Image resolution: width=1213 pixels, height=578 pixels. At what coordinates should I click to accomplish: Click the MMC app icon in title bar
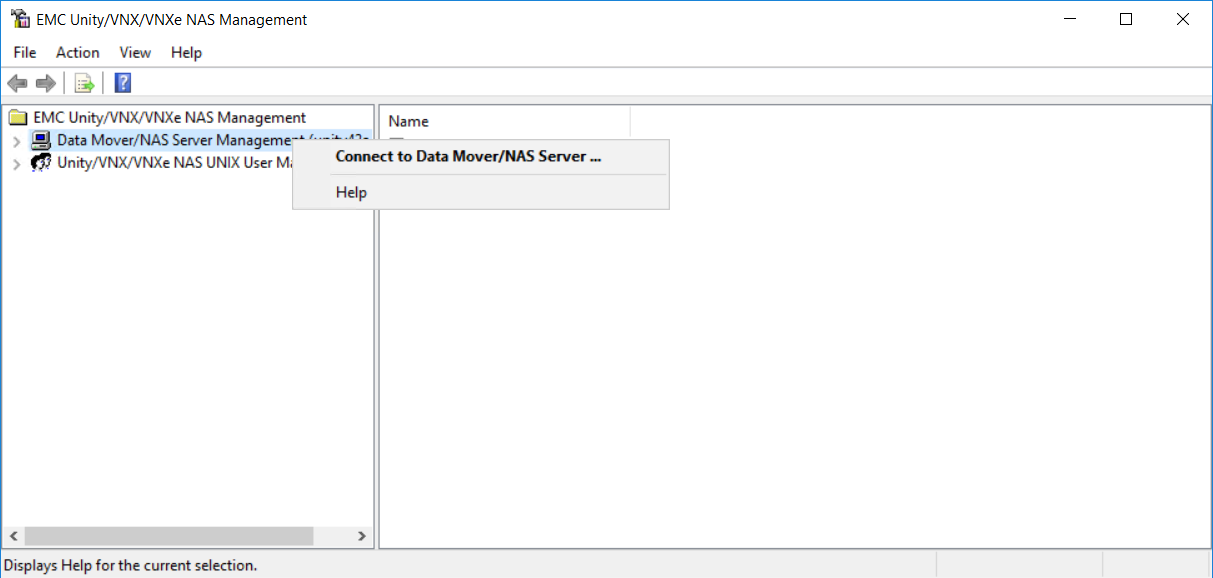pyautogui.click(x=19, y=19)
